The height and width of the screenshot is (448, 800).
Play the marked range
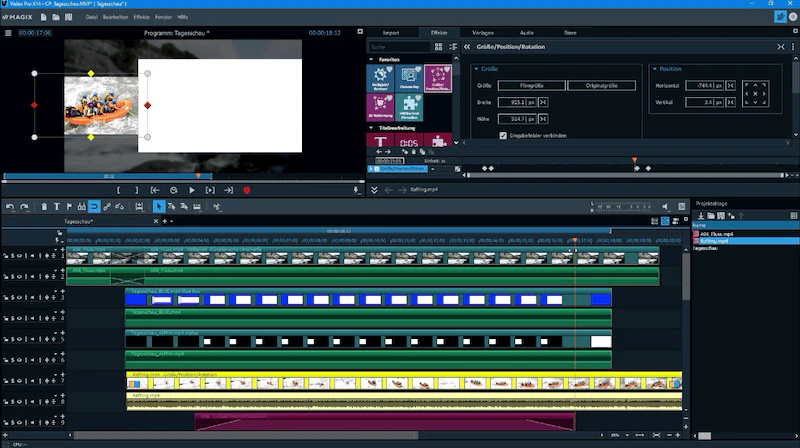click(210, 190)
